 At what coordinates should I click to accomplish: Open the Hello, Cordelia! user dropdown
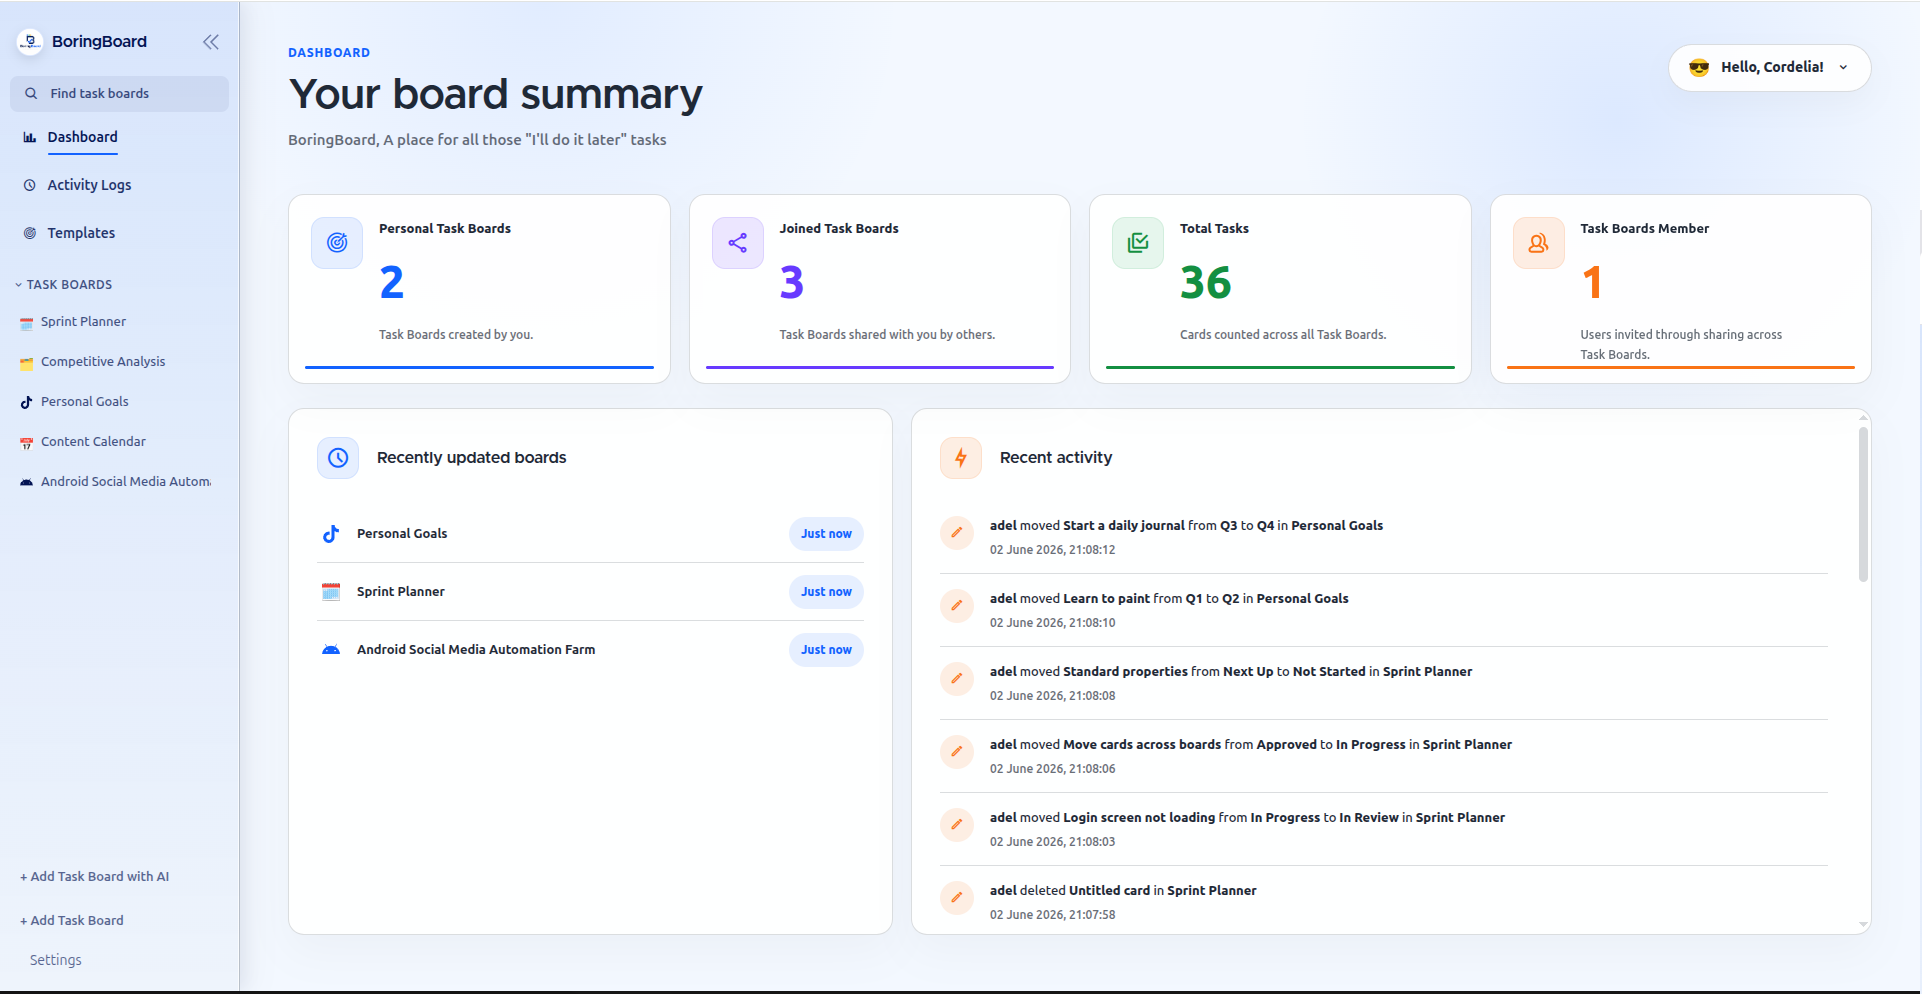point(1769,67)
